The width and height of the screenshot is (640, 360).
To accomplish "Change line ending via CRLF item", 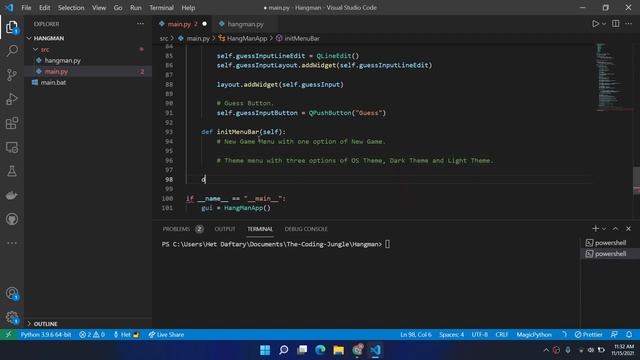I will tap(502, 335).
